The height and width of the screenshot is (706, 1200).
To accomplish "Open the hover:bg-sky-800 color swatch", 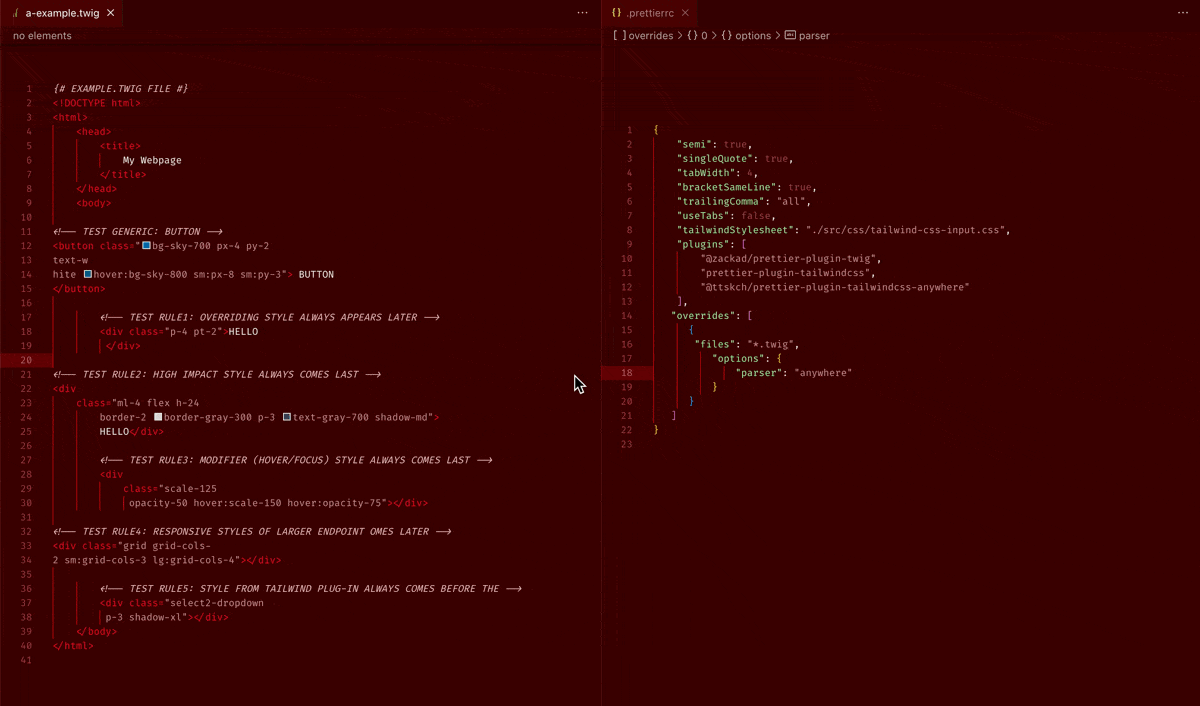I will (x=88, y=274).
